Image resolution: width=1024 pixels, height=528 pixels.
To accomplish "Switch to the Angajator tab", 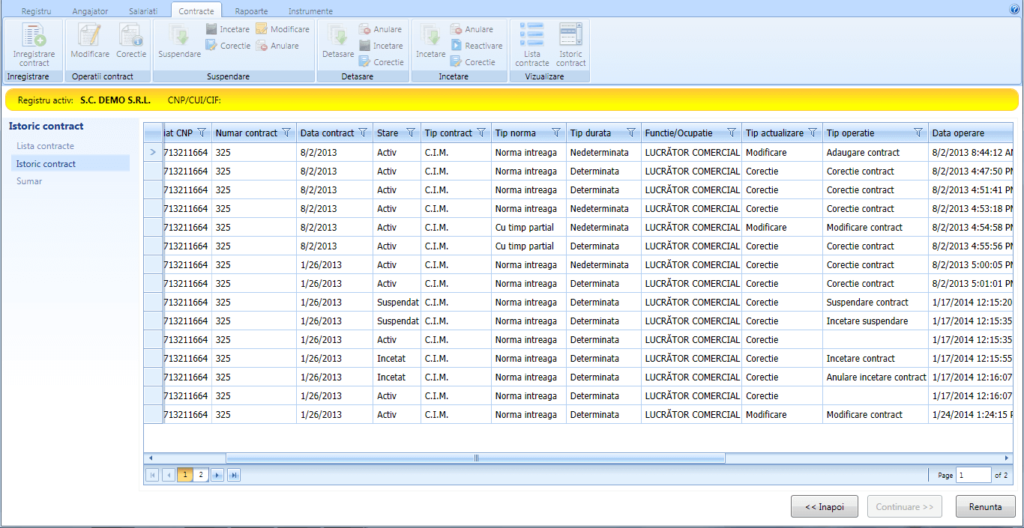I will [x=90, y=11].
